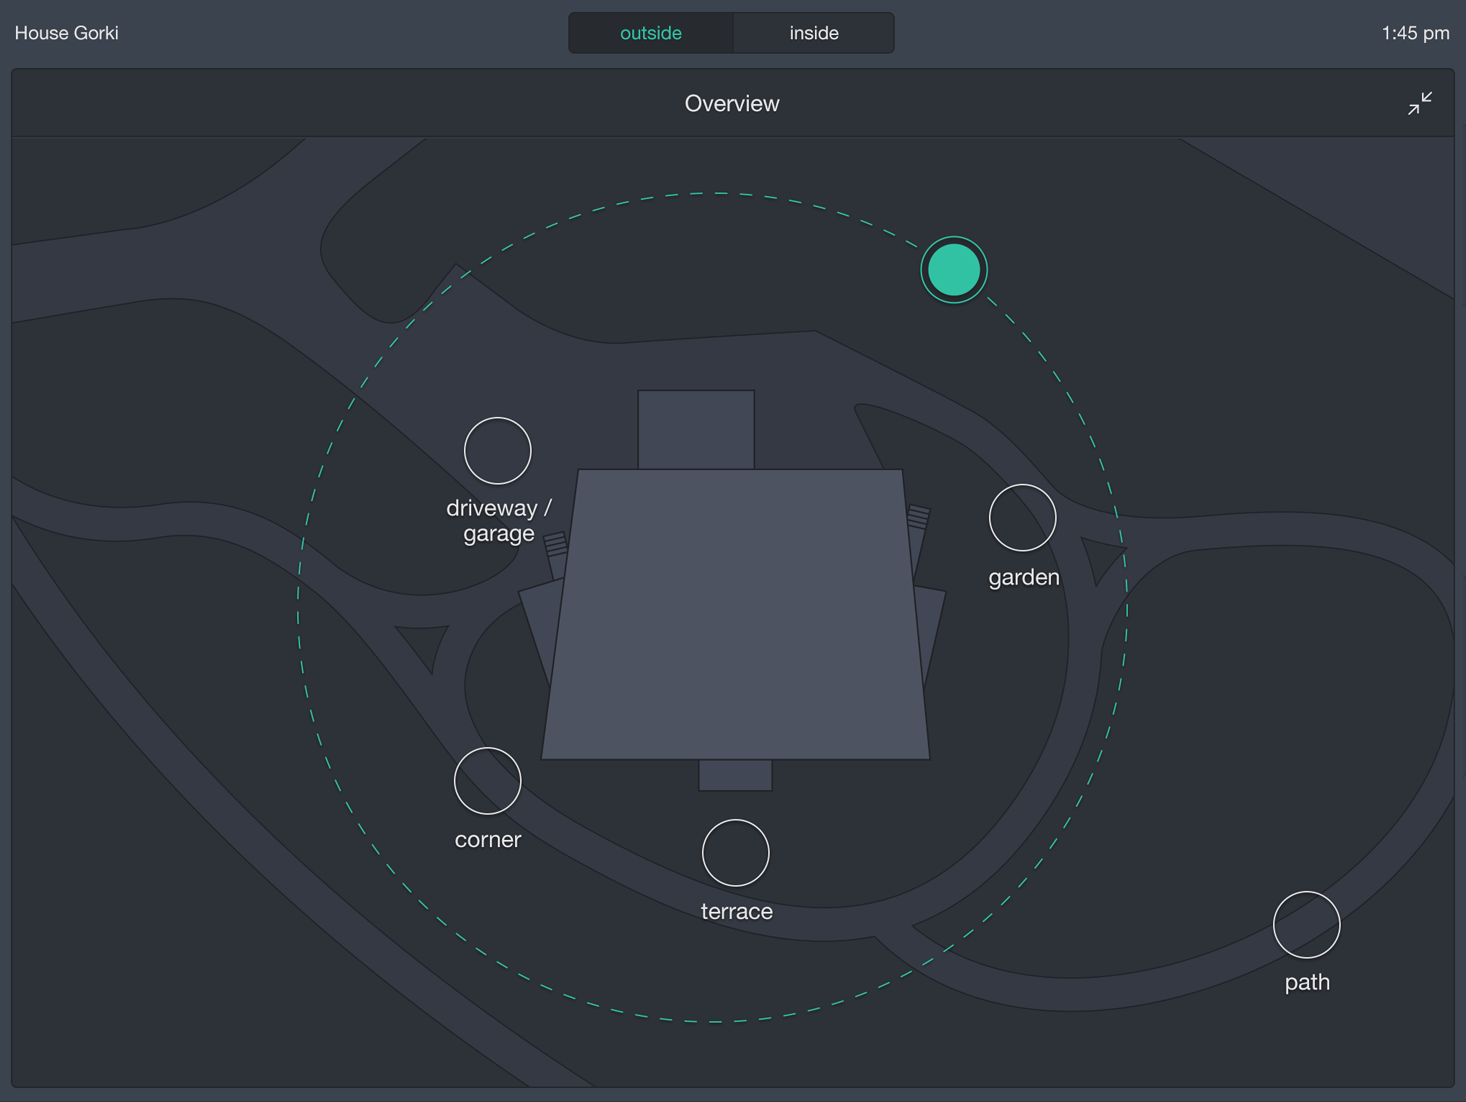
Task: Click the path text label
Action: click(1307, 982)
